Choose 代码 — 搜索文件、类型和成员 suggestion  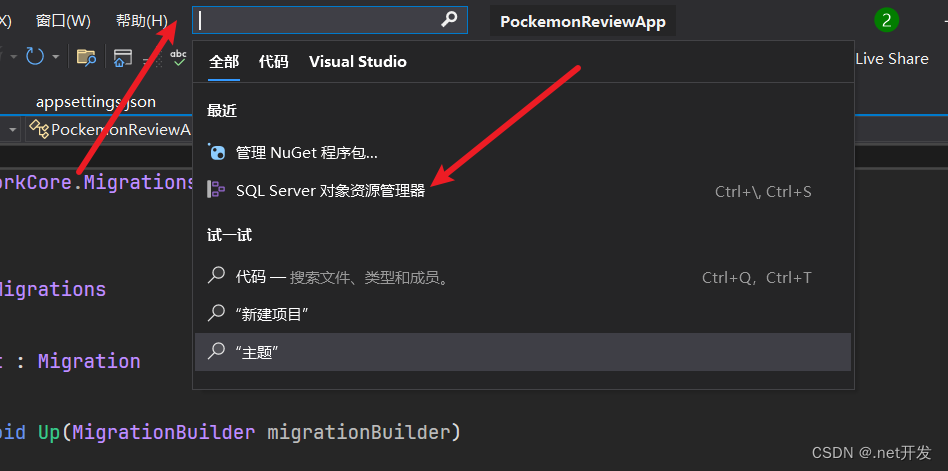523,277
